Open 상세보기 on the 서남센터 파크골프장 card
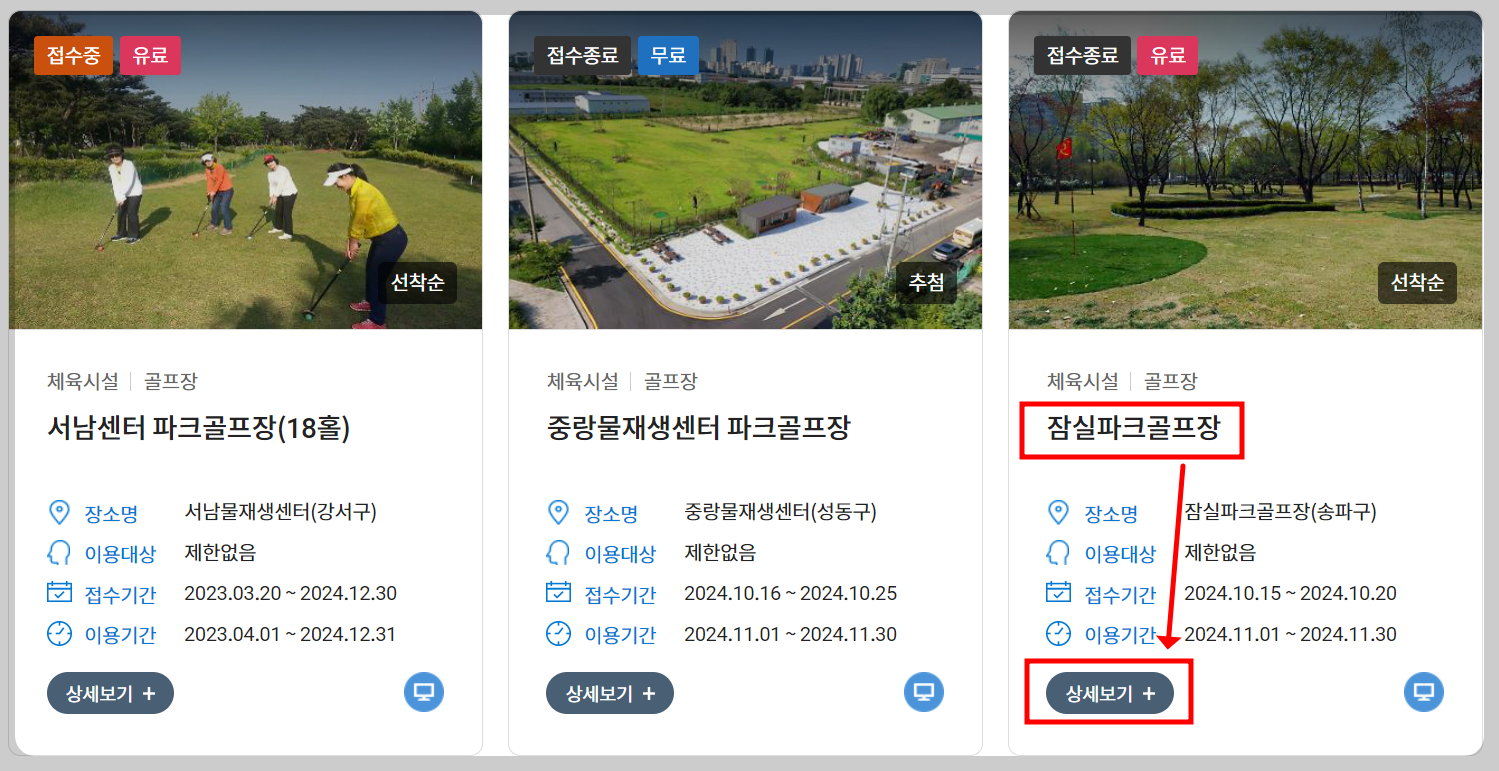Viewport: 1499px width, 771px height. 110,691
